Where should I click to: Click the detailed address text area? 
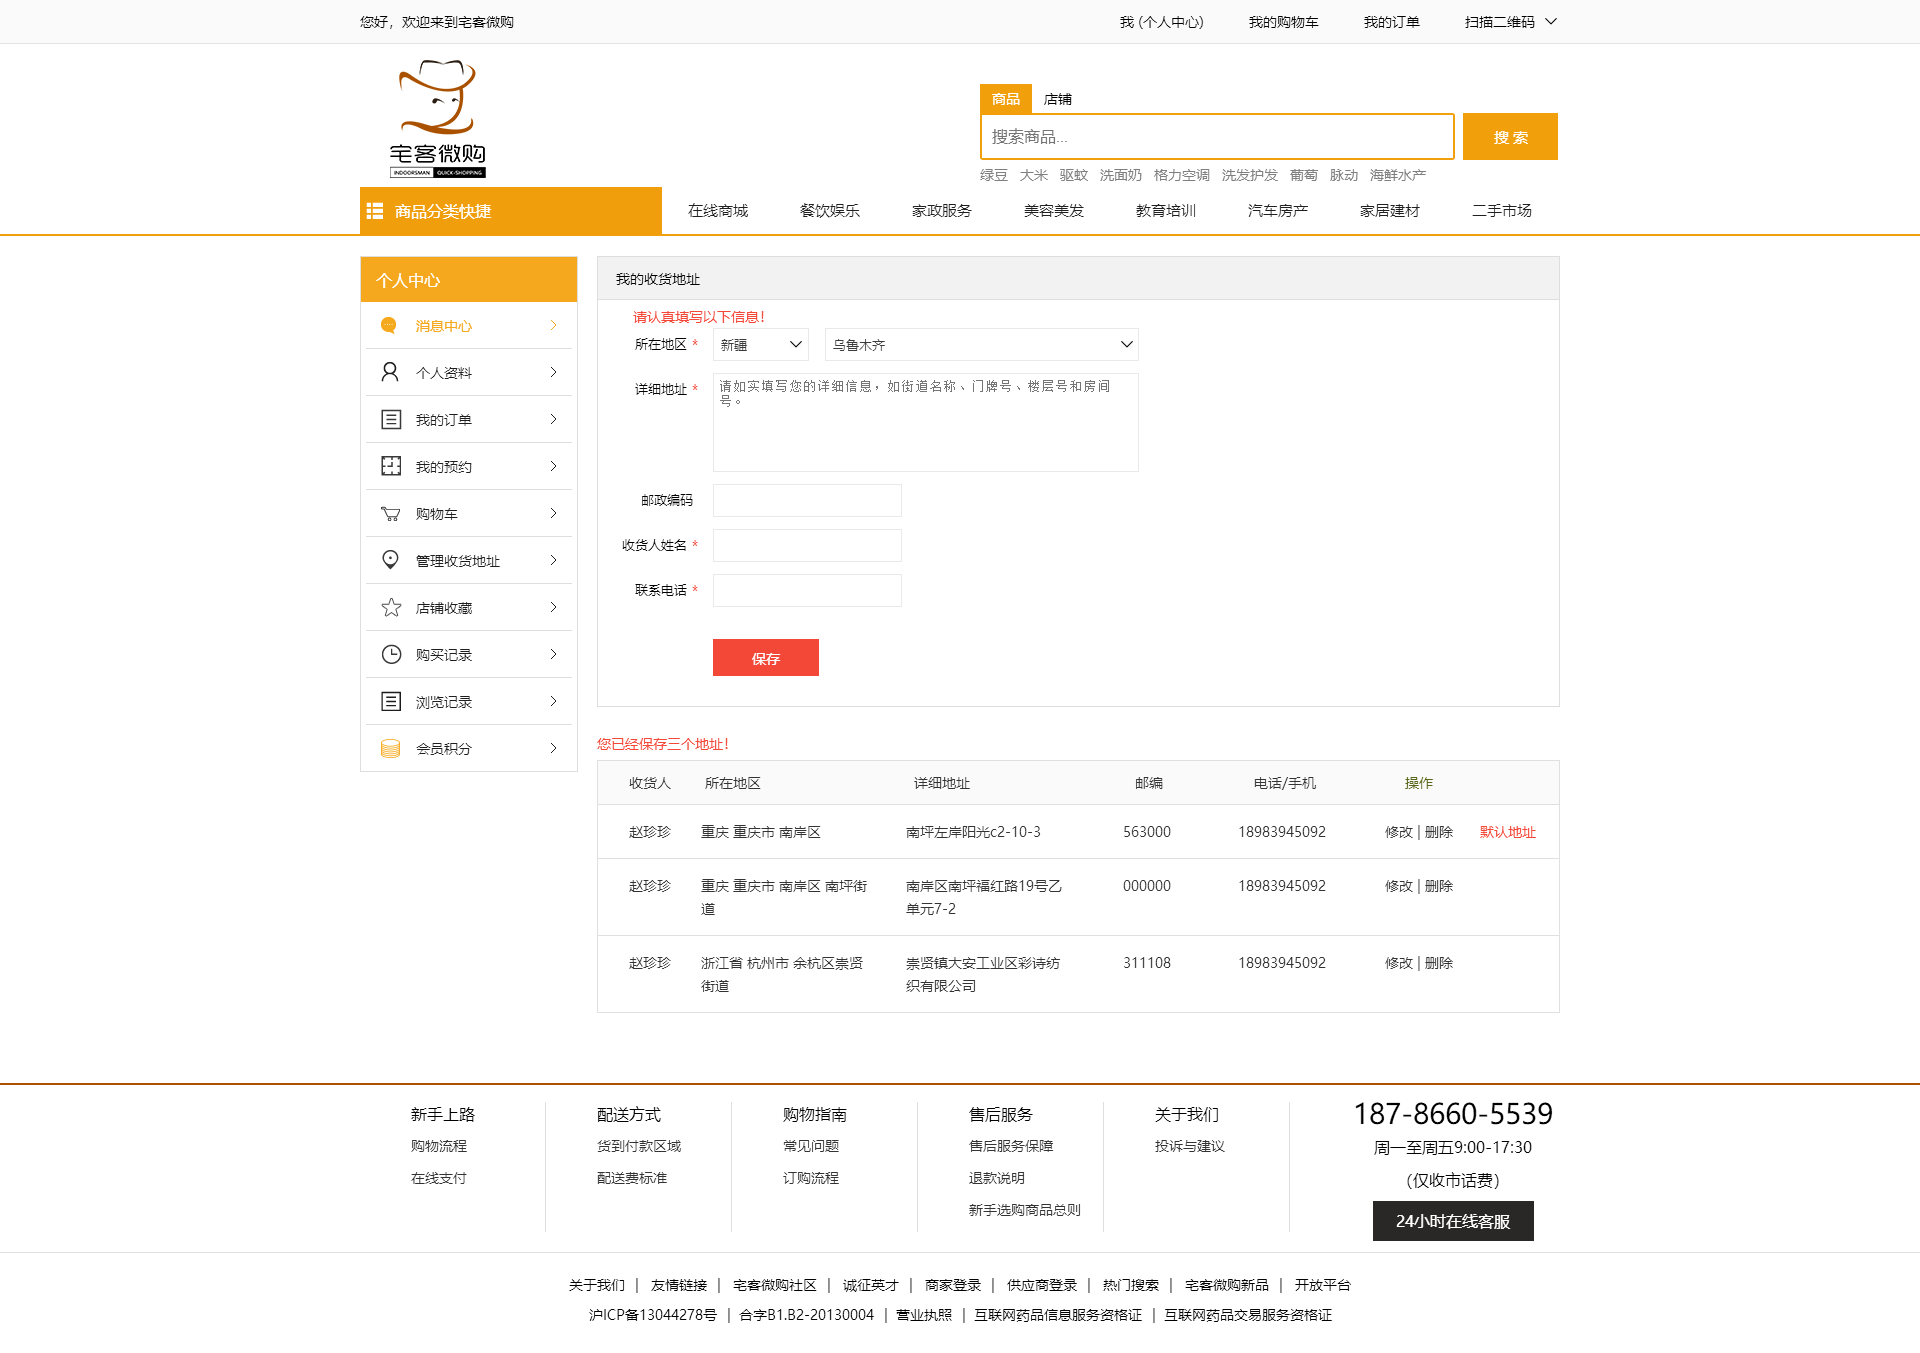coord(925,422)
